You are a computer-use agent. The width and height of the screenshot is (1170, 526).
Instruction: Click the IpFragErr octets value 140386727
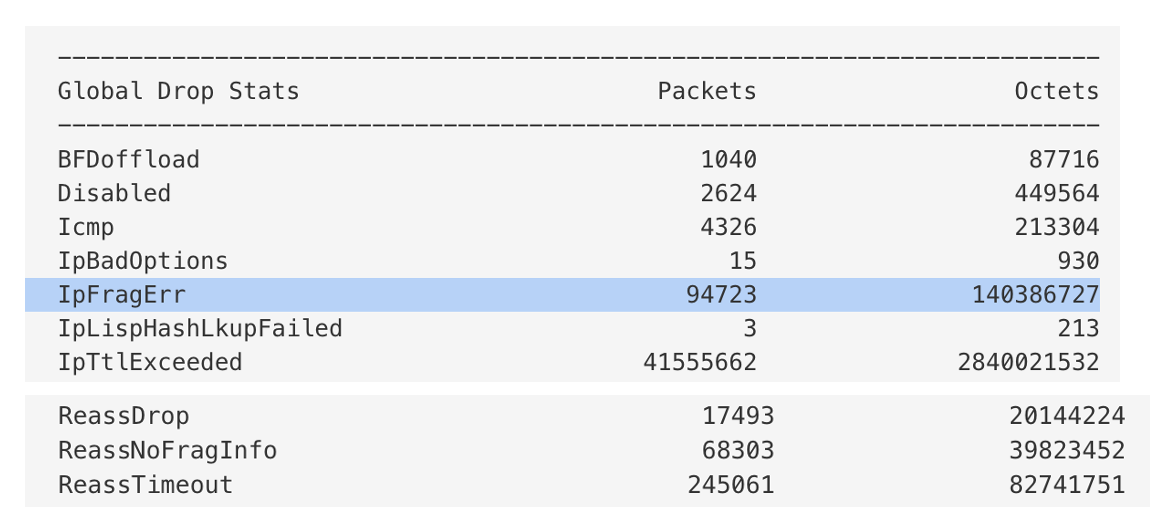point(1035,295)
